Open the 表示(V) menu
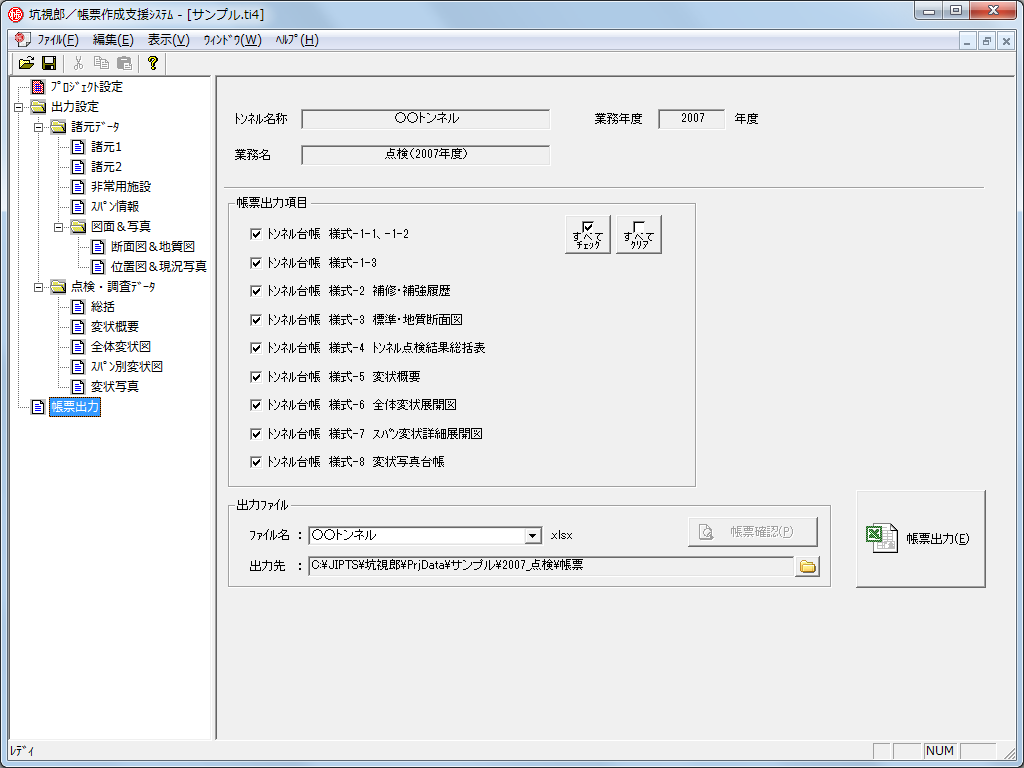Image resolution: width=1024 pixels, height=768 pixels. click(168, 40)
